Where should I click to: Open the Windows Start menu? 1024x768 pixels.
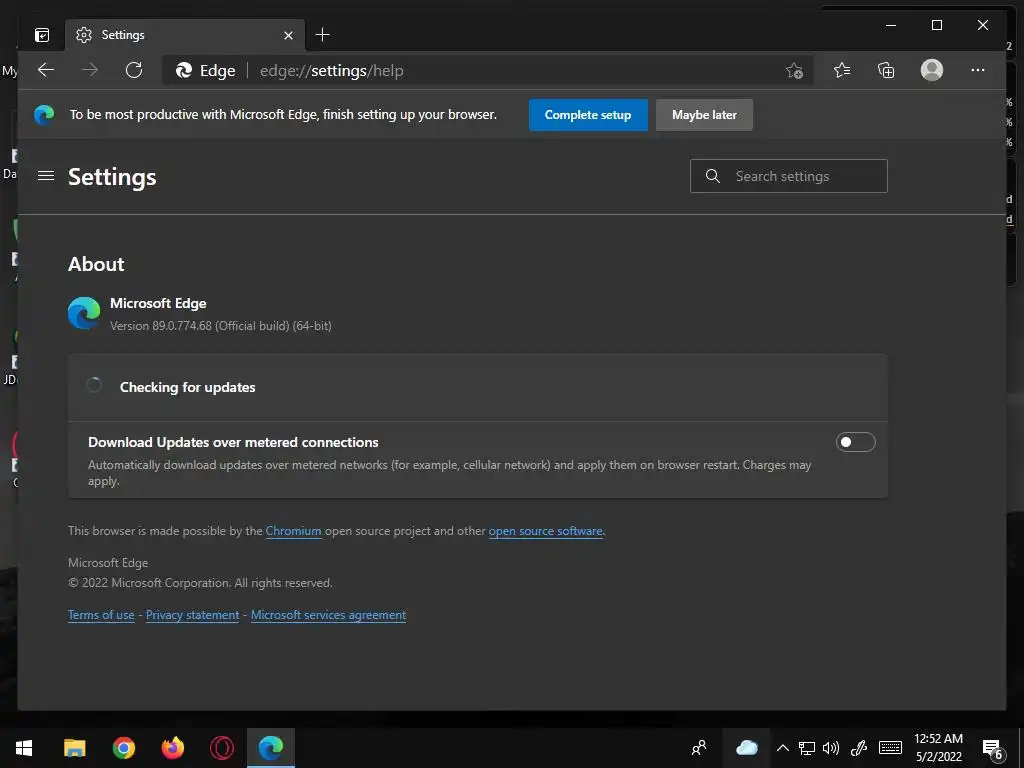(24, 748)
